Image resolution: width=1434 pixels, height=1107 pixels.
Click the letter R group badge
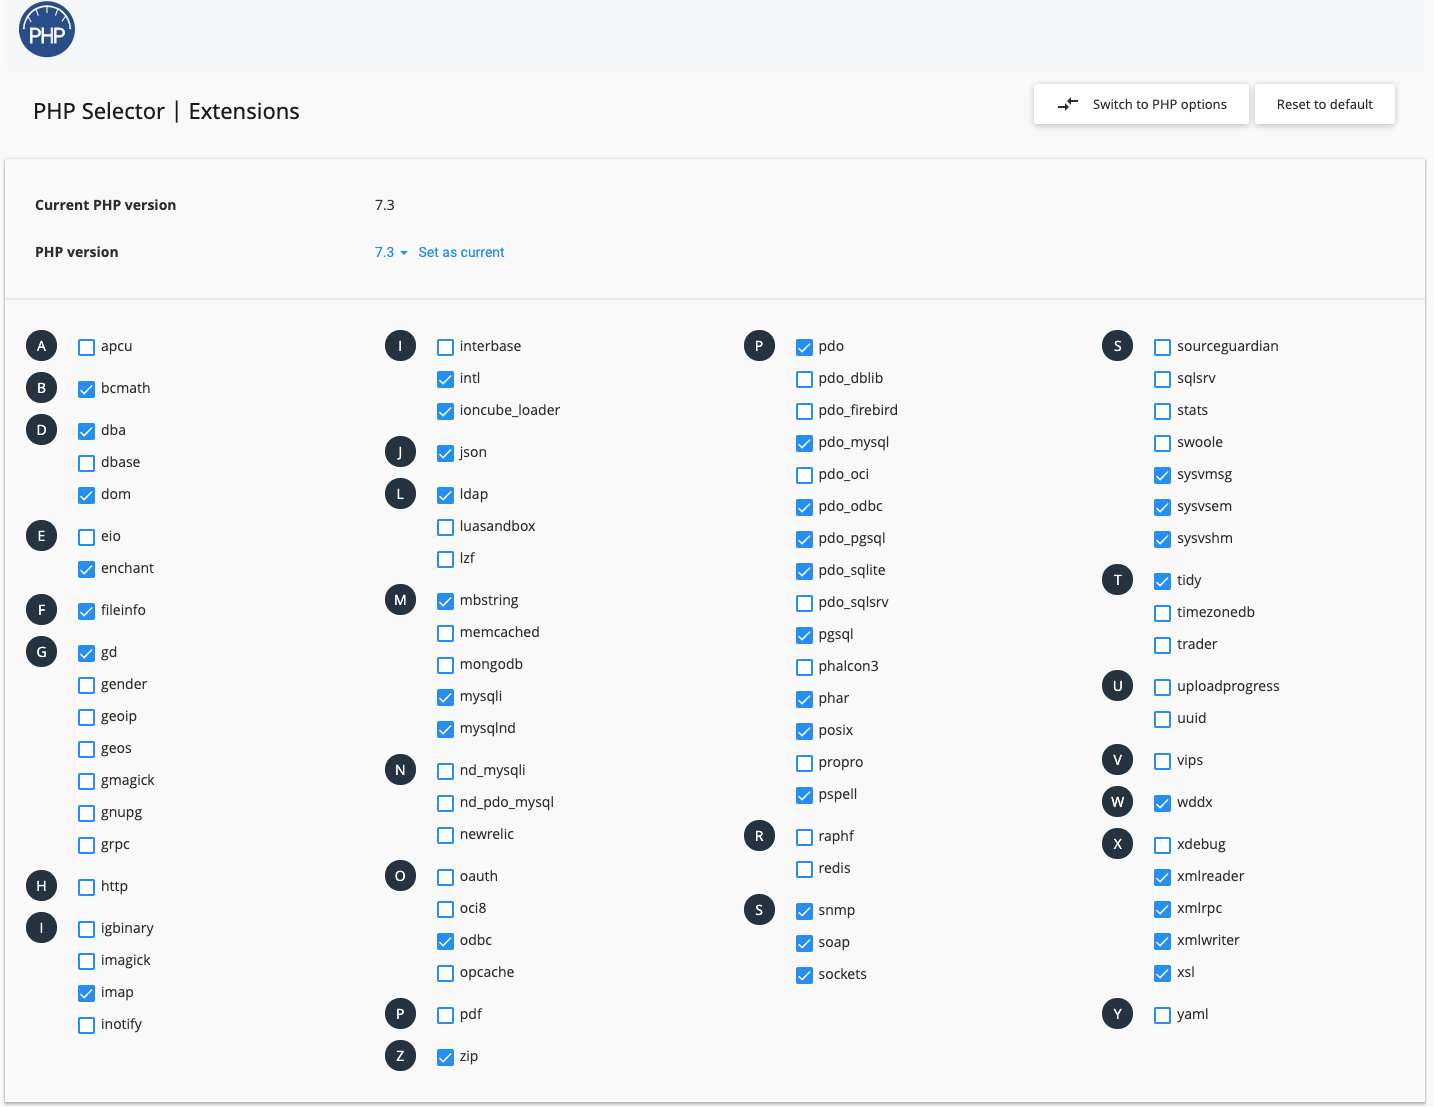click(x=759, y=836)
